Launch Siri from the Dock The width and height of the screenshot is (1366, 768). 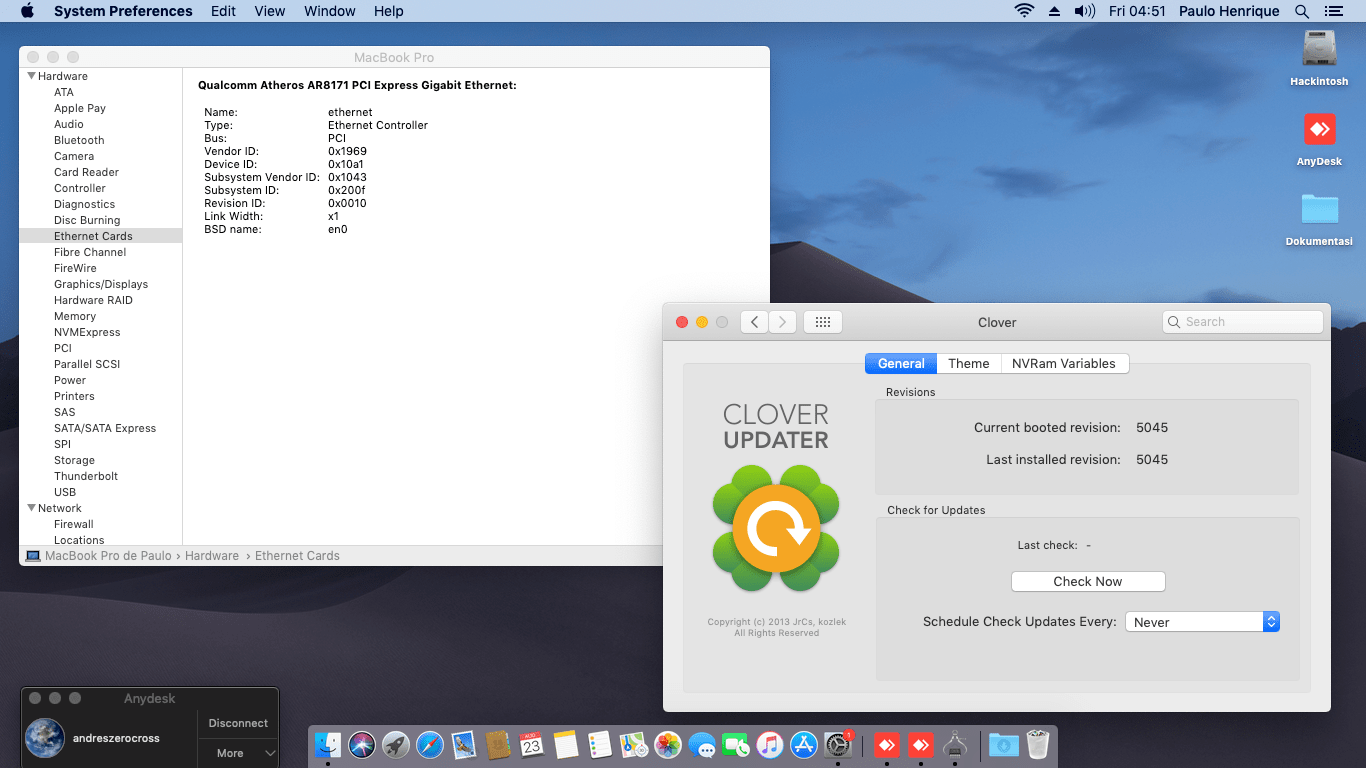[x=362, y=744]
